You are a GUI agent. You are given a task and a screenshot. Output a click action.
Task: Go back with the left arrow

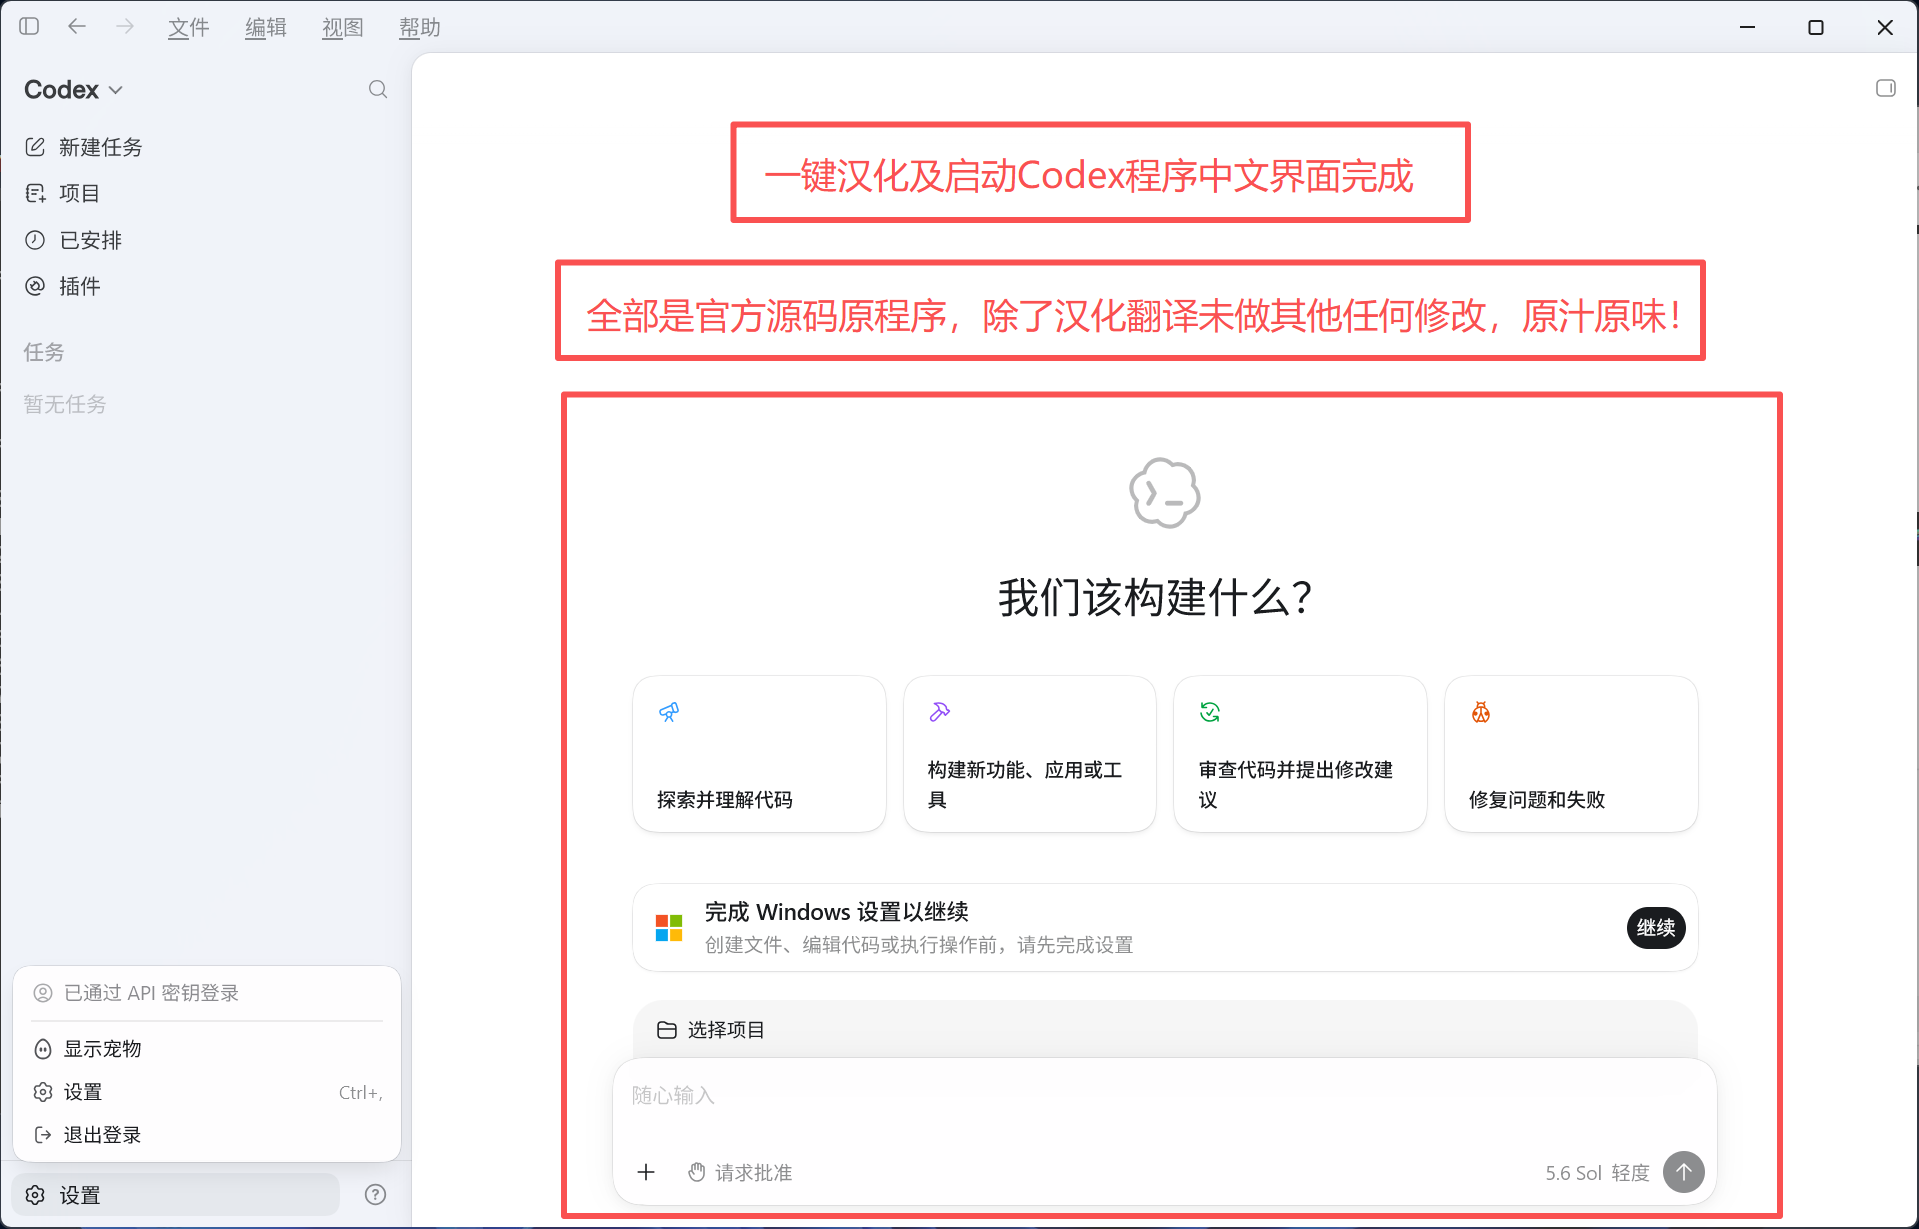pos(77,27)
